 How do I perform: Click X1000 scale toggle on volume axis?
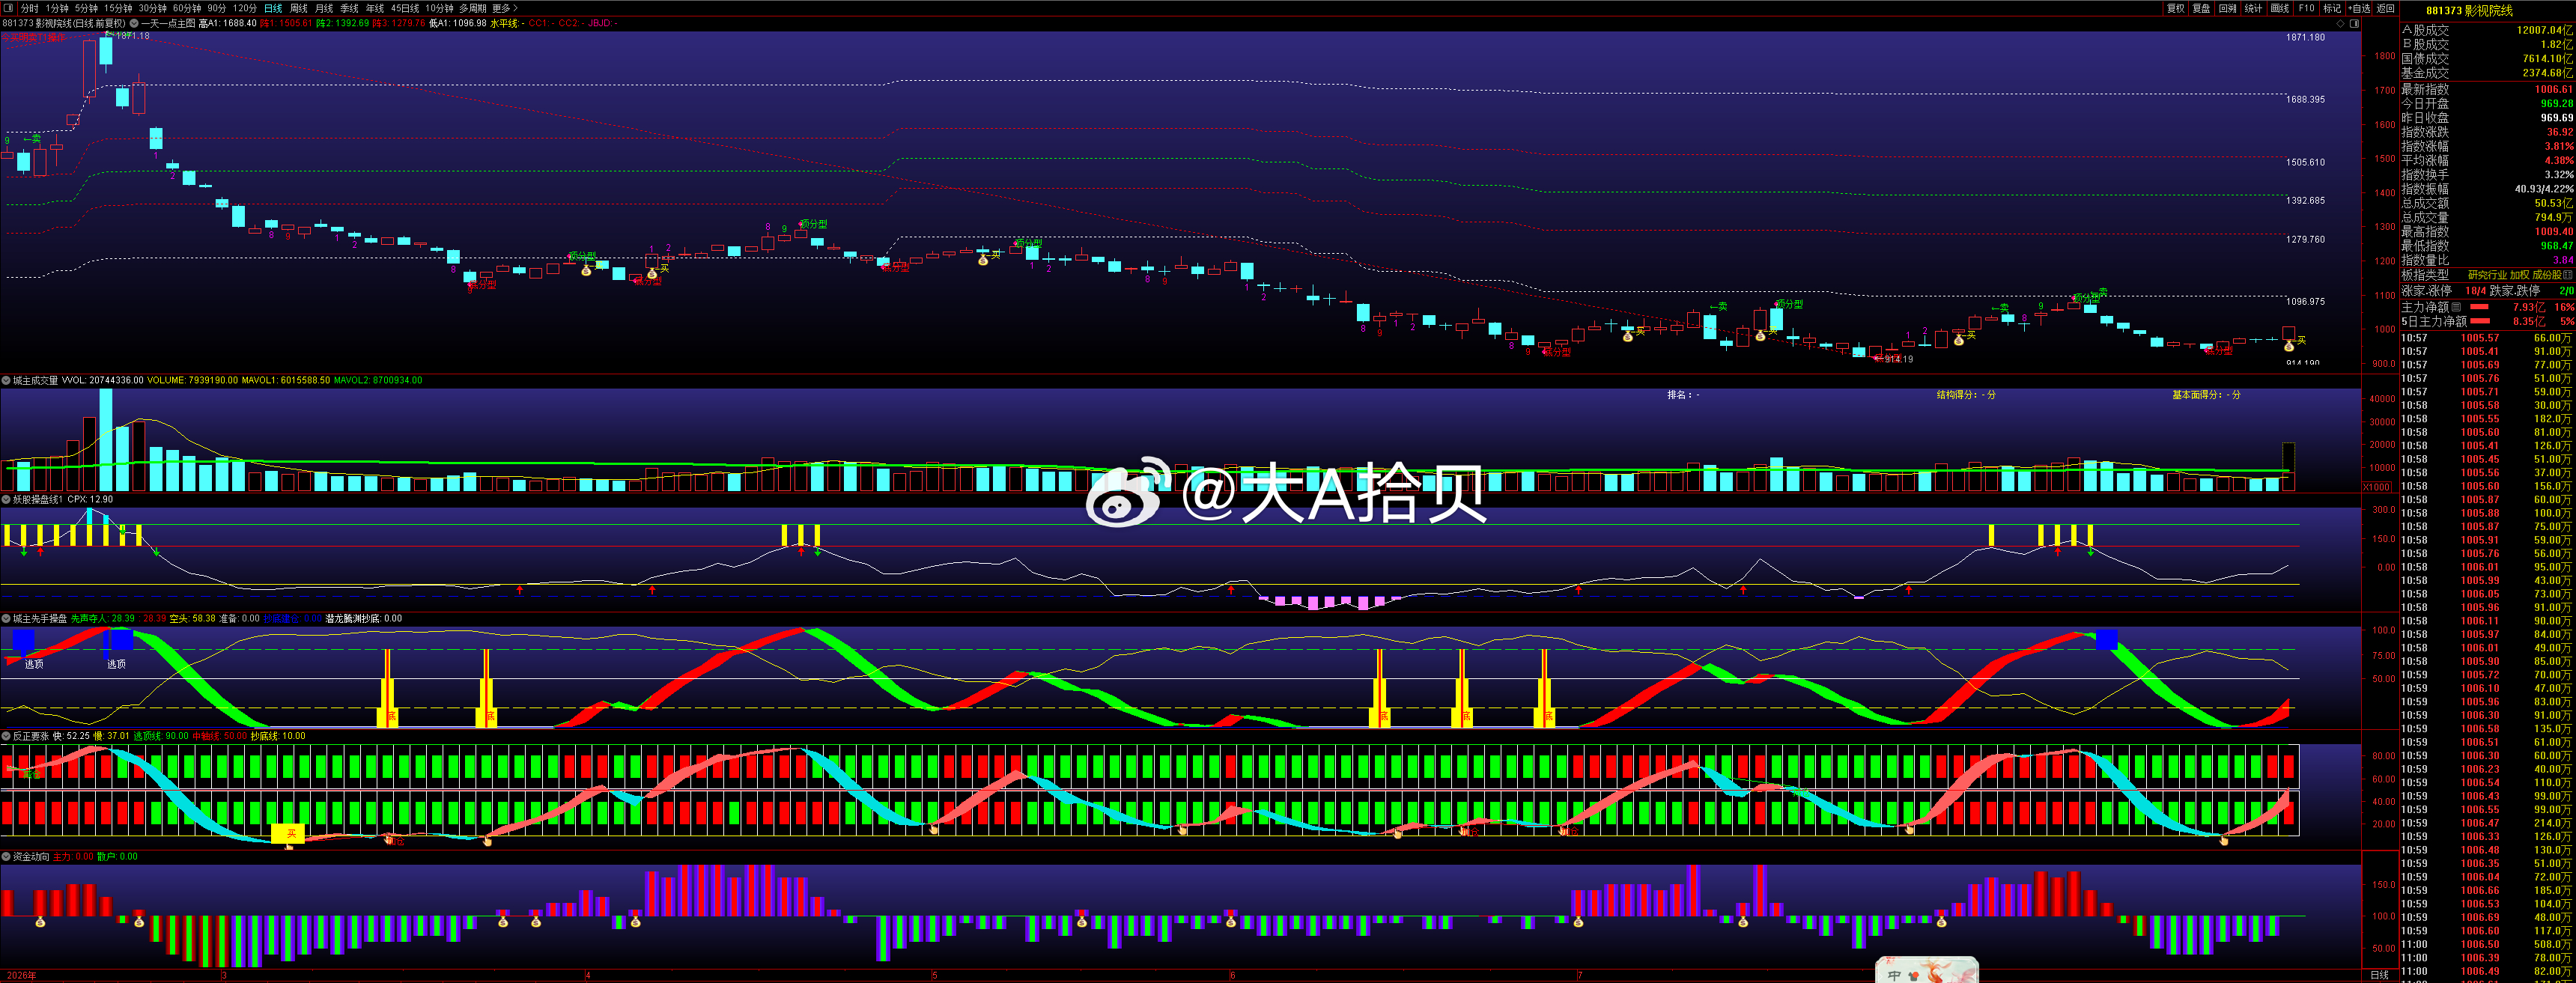tap(2378, 487)
